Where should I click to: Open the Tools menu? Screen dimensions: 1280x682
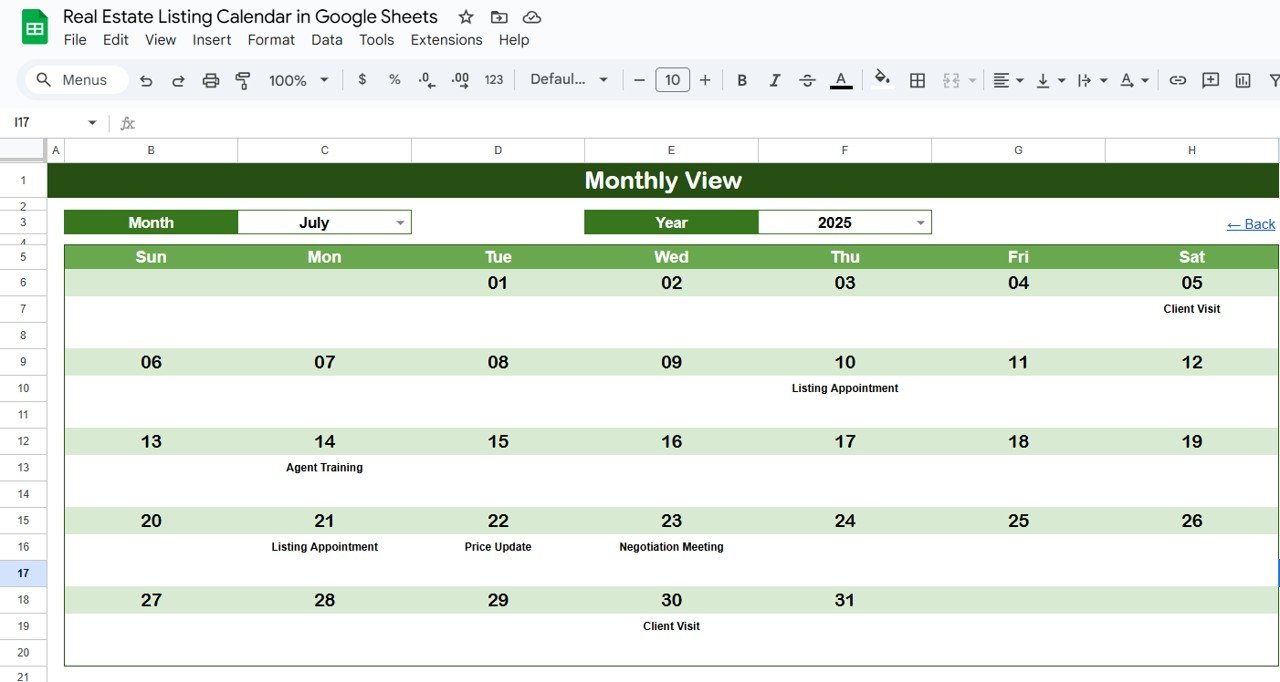377,40
